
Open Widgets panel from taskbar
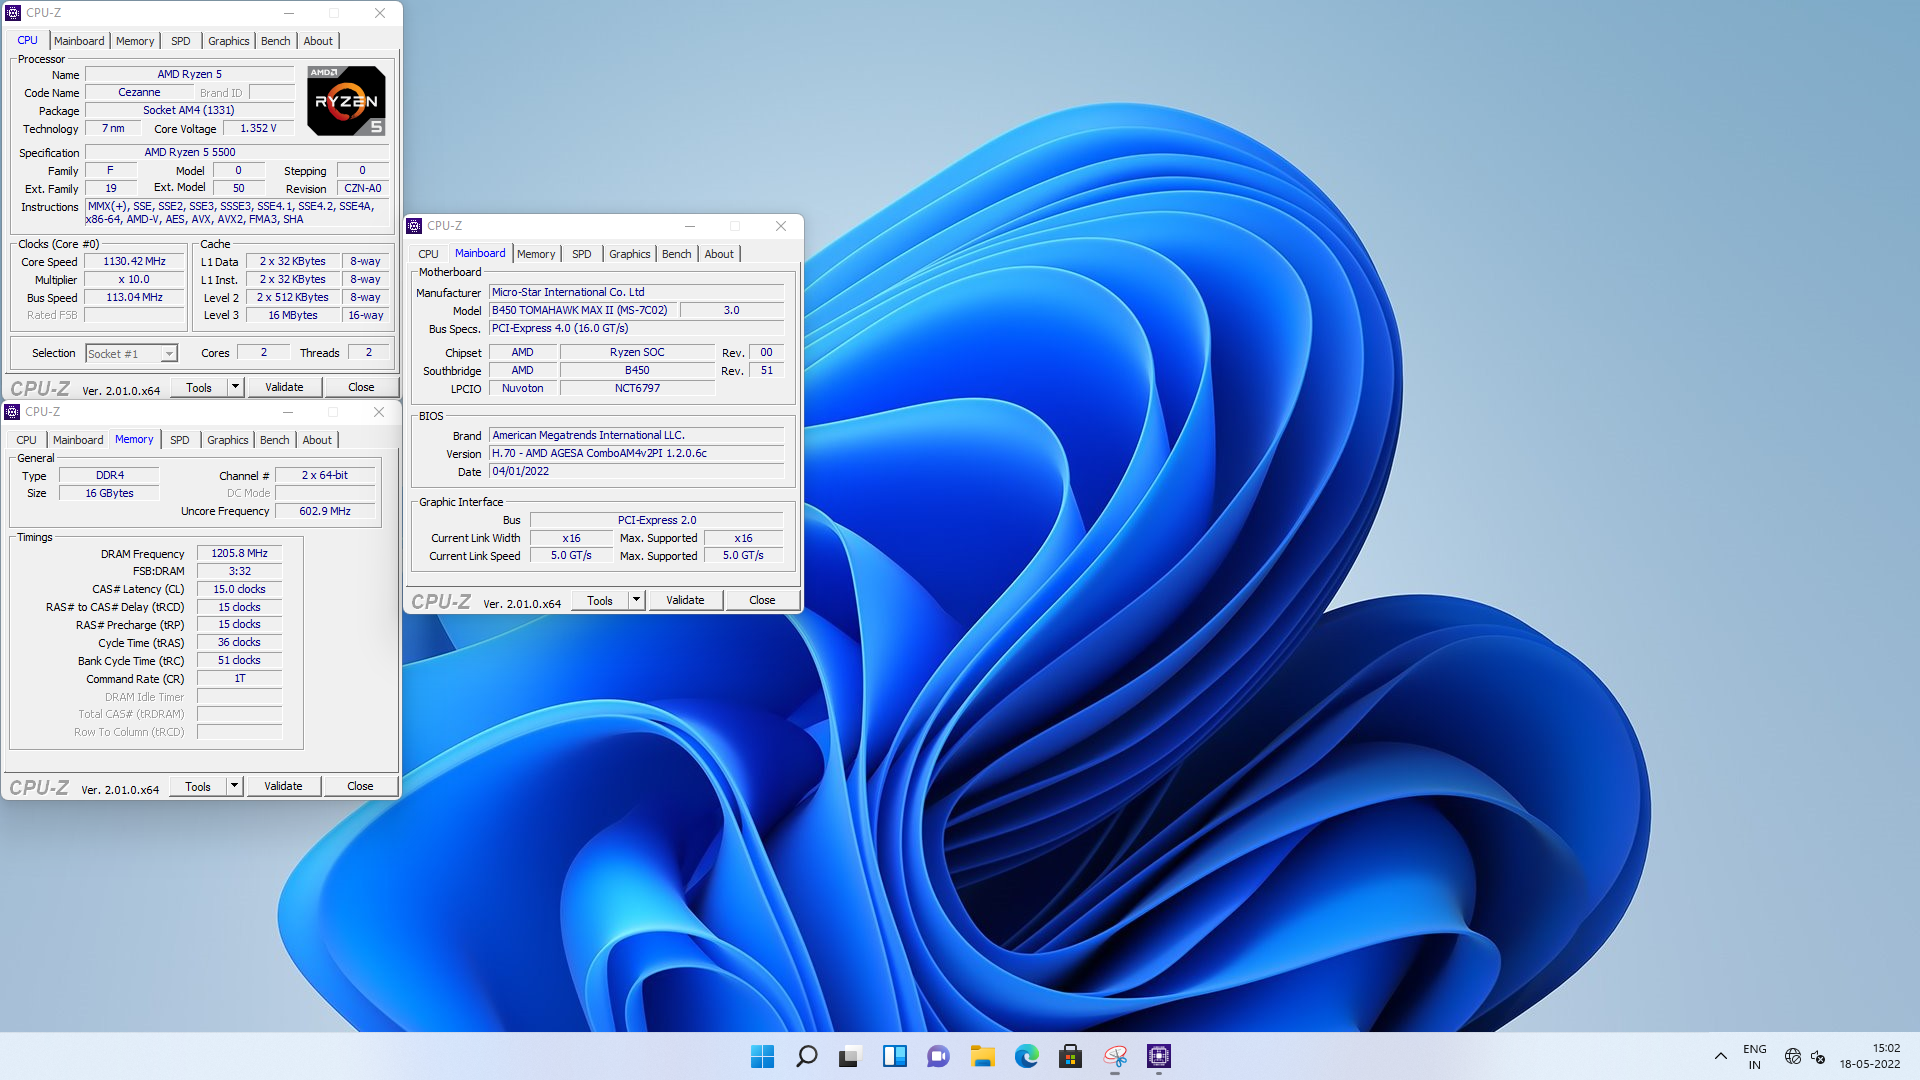[894, 1056]
